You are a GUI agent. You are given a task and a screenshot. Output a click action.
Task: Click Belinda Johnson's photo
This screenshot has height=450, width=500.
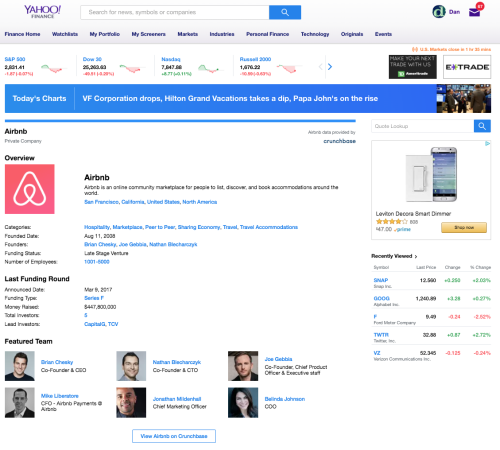243,402
